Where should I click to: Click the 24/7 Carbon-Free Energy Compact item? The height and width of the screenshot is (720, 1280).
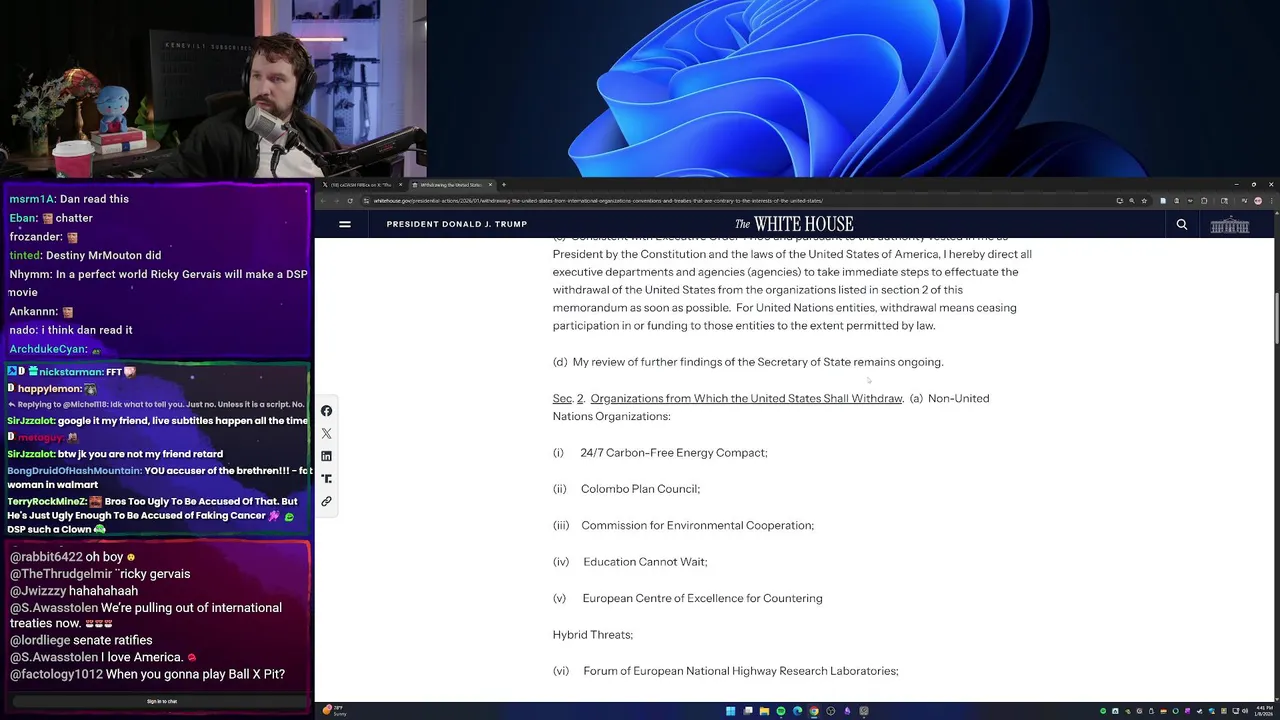click(674, 453)
